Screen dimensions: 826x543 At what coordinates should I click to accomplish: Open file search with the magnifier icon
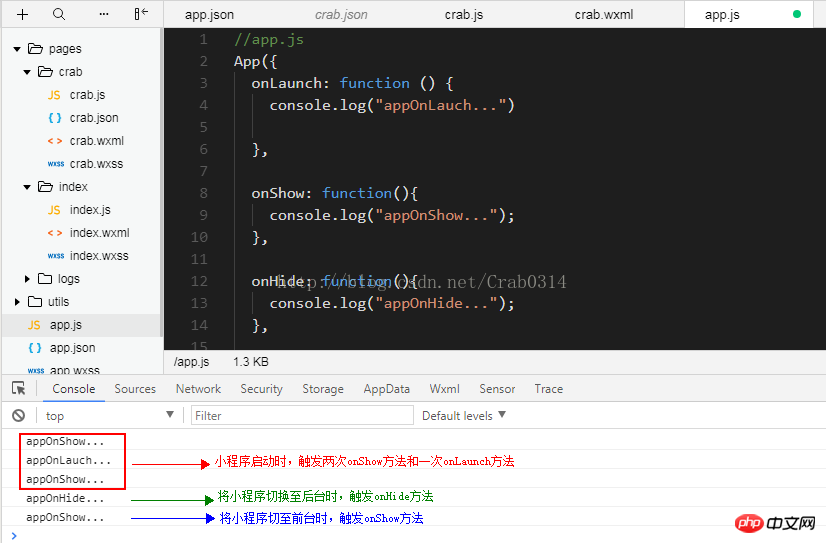click(x=59, y=14)
